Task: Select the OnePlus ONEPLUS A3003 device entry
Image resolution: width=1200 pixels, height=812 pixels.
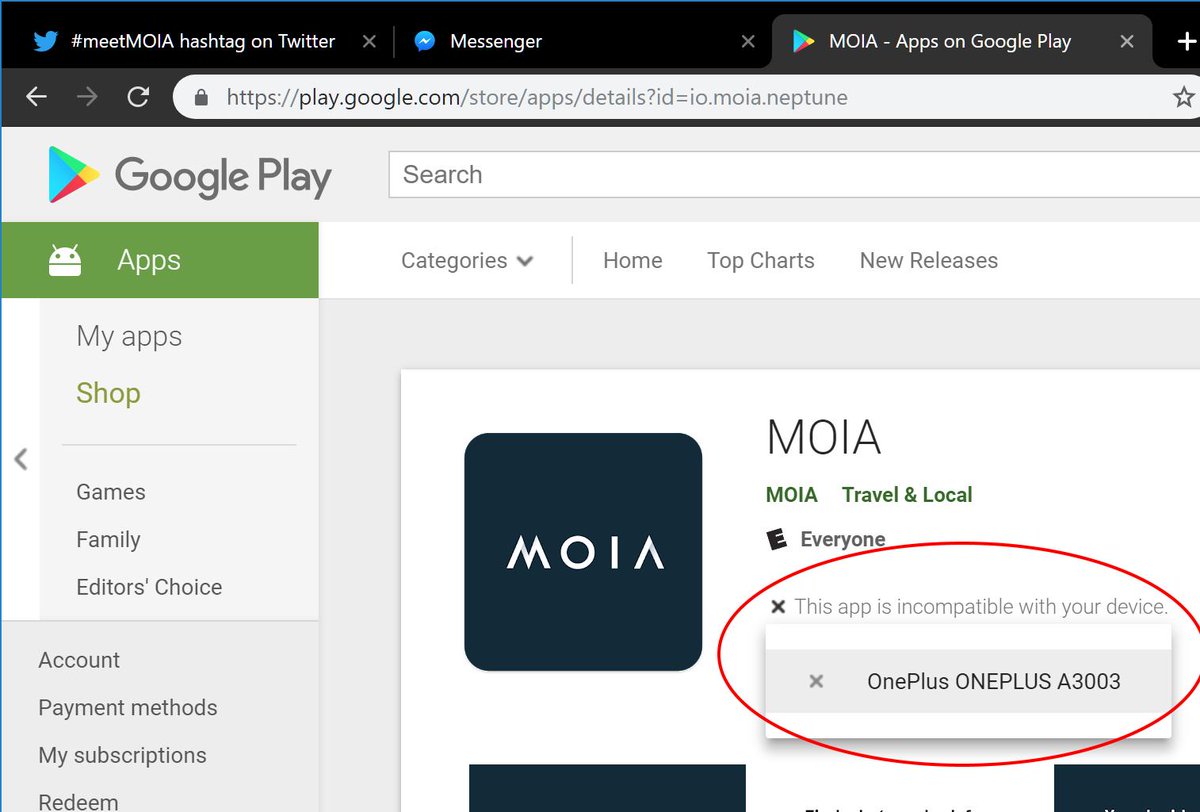Action: (x=968, y=681)
